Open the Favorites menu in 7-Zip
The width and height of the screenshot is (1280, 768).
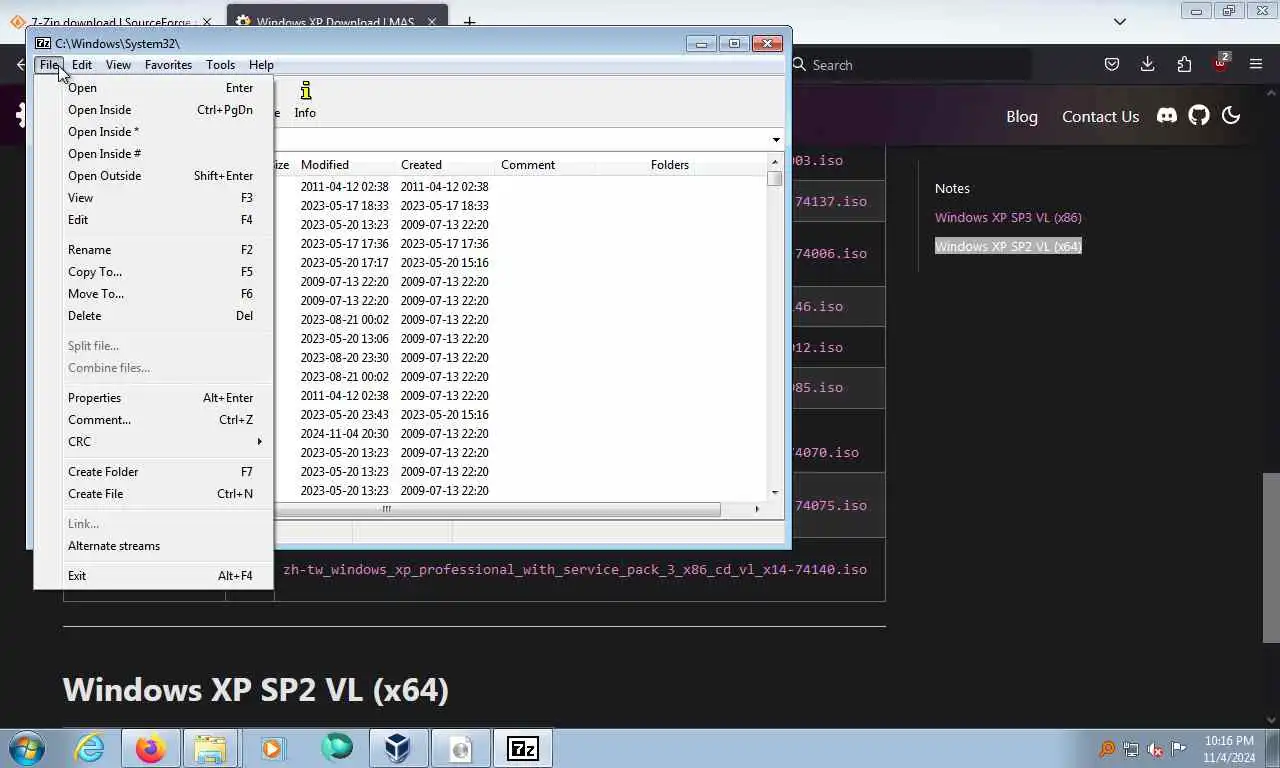point(168,64)
